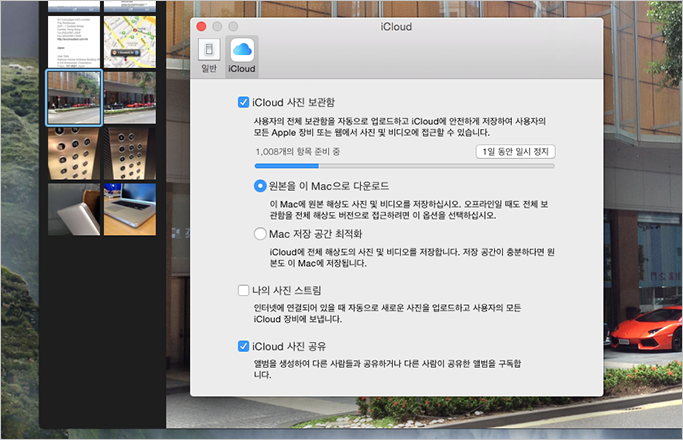Select the first elevator buttons thumbnail
This screenshot has width=683, height=440.
tap(74, 153)
